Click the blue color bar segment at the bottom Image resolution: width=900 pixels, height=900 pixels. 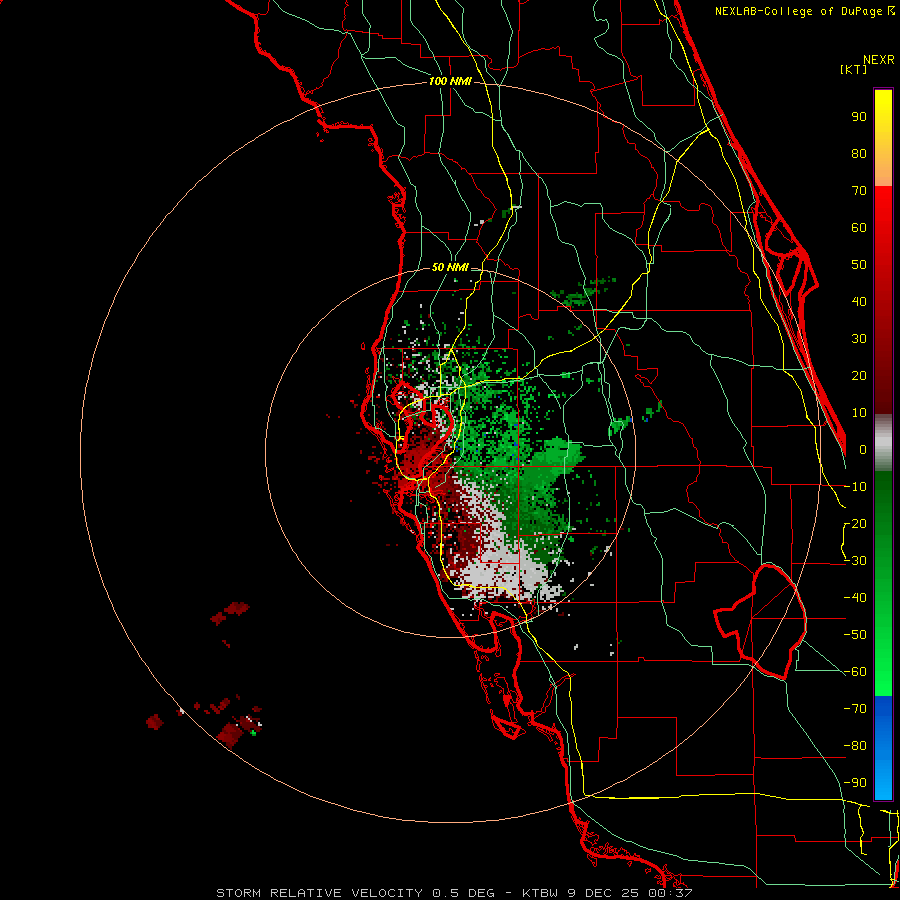click(x=883, y=747)
